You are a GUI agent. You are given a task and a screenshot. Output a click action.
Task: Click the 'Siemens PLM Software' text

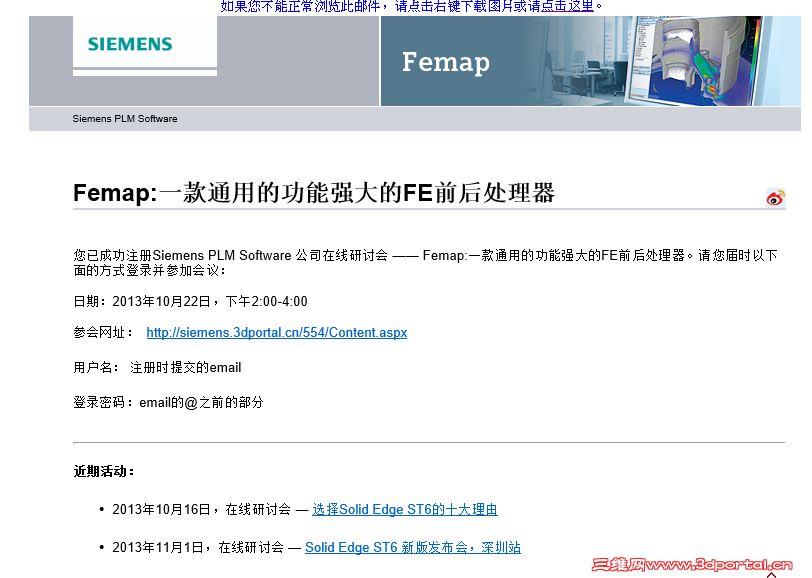[x=125, y=119]
